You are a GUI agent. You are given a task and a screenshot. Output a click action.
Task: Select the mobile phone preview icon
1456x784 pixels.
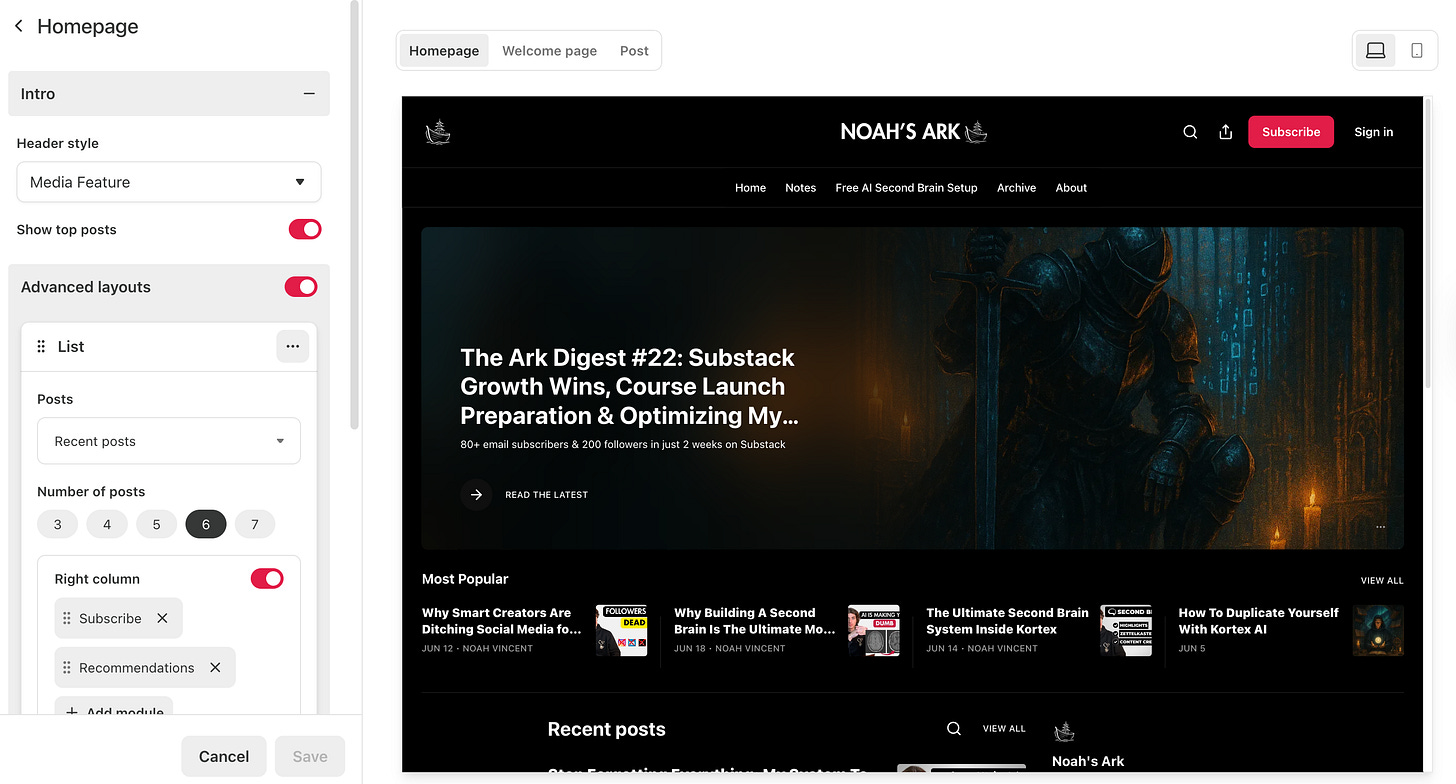click(1417, 50)
